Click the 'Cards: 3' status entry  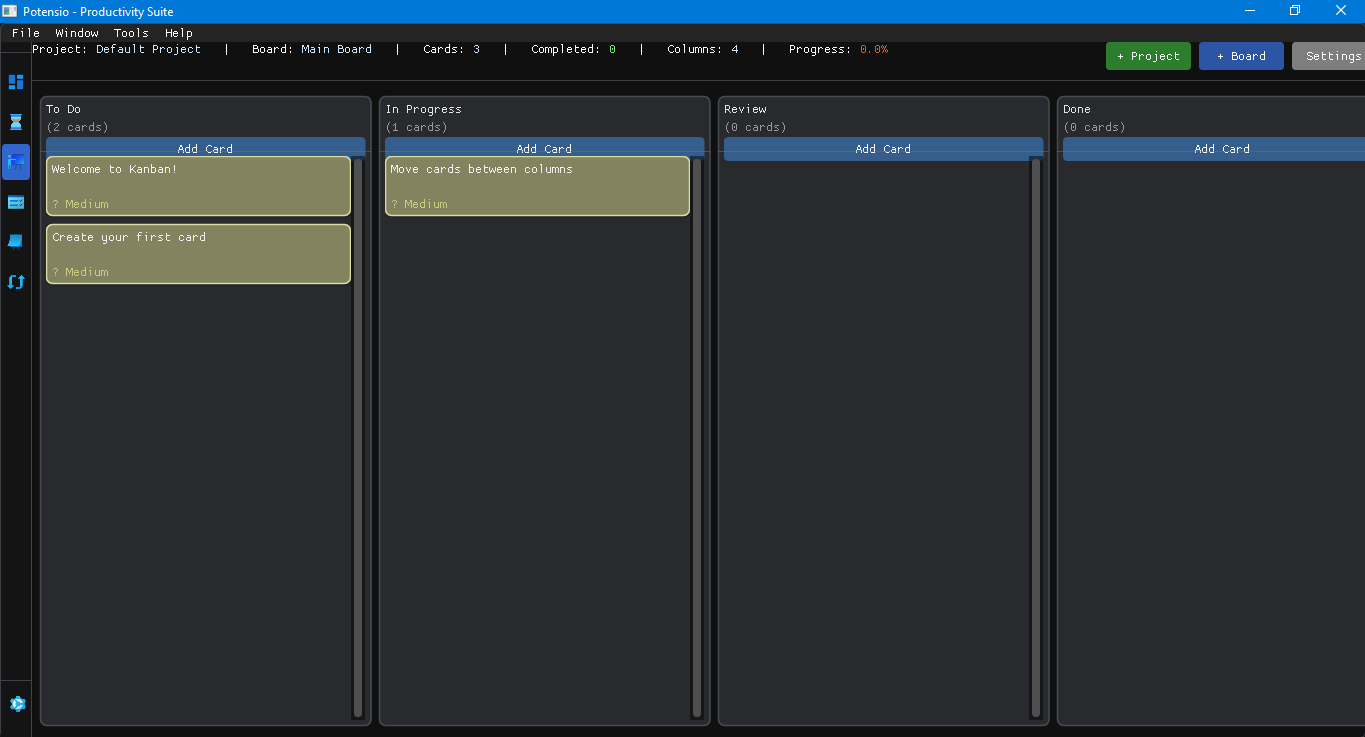[x=451, y=49]
